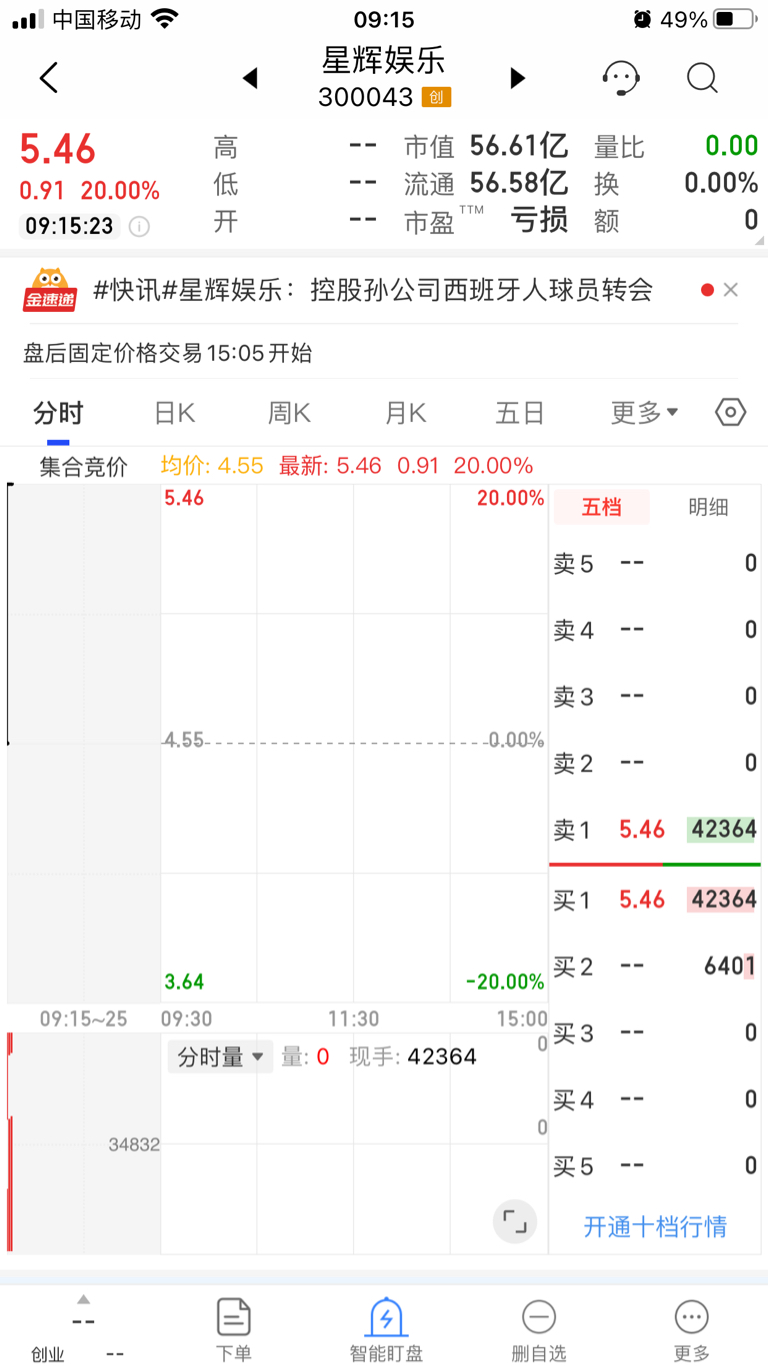Expand the 创业 index bar

point(83,1300)
